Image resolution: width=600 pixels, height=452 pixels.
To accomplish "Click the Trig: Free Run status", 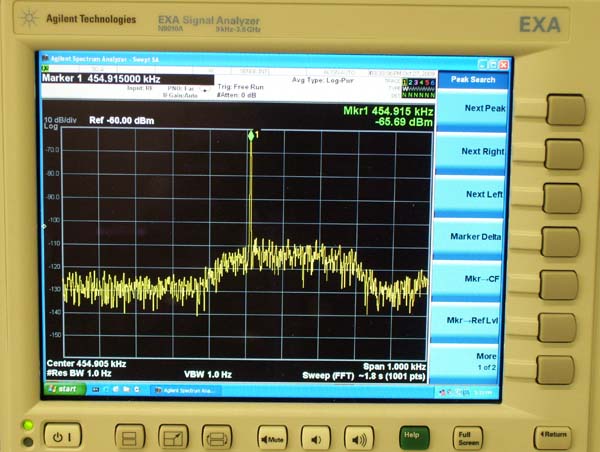I will point(240,87).
